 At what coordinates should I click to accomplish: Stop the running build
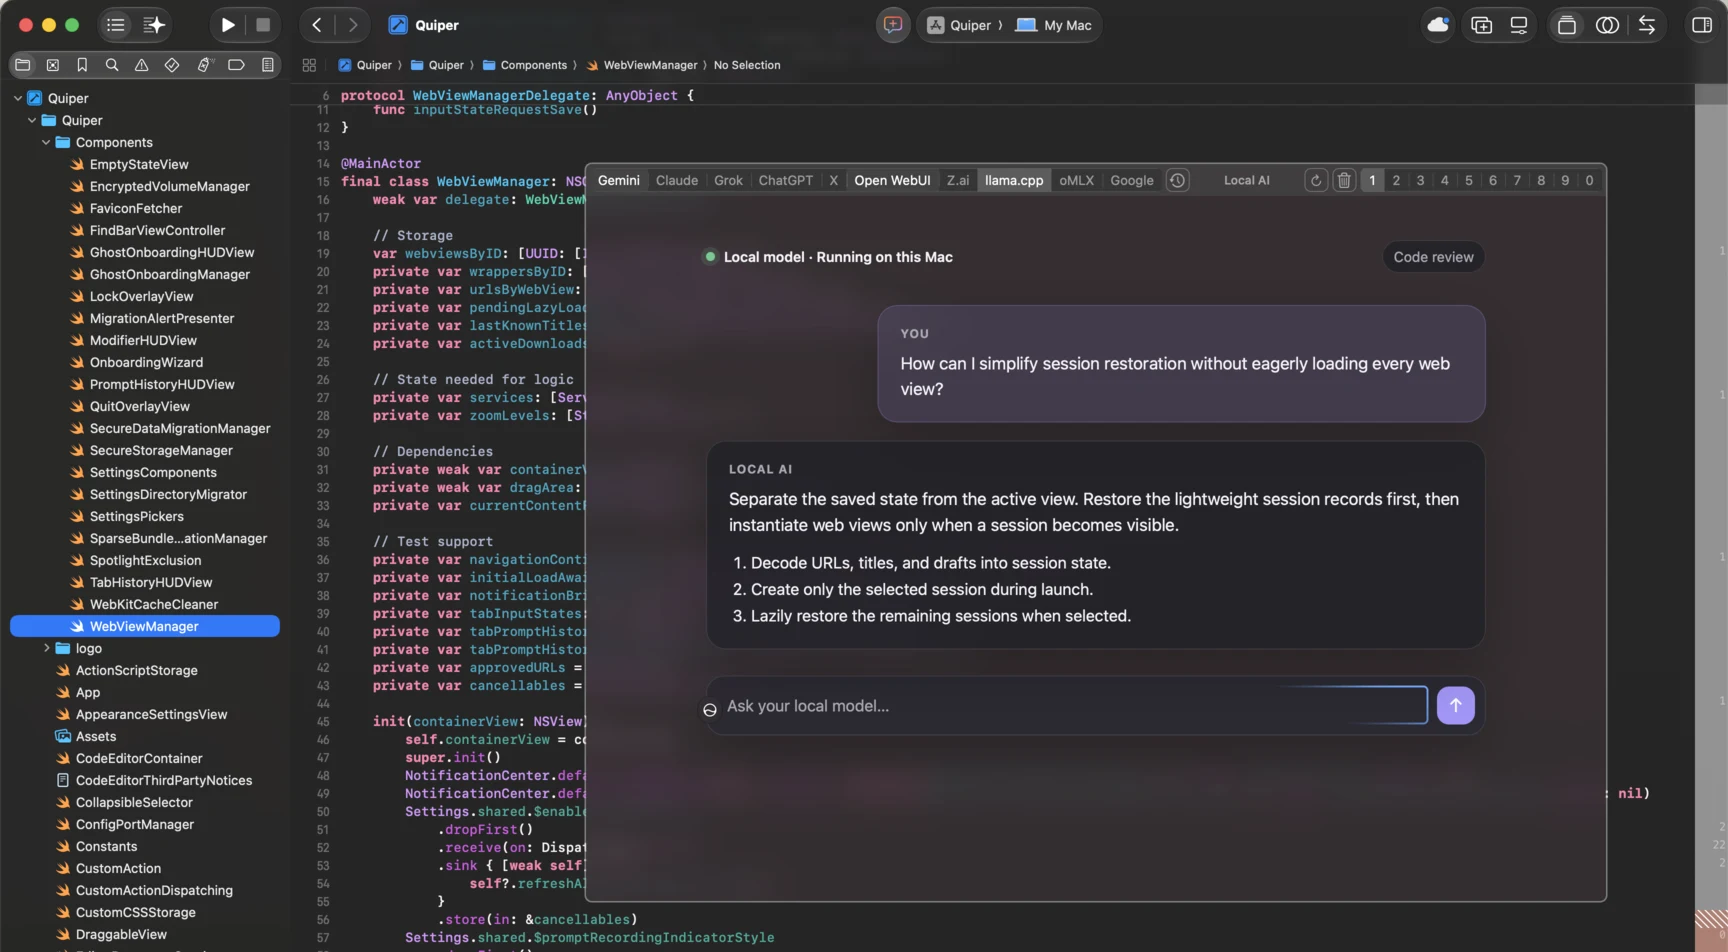click(x=263, y=25)
